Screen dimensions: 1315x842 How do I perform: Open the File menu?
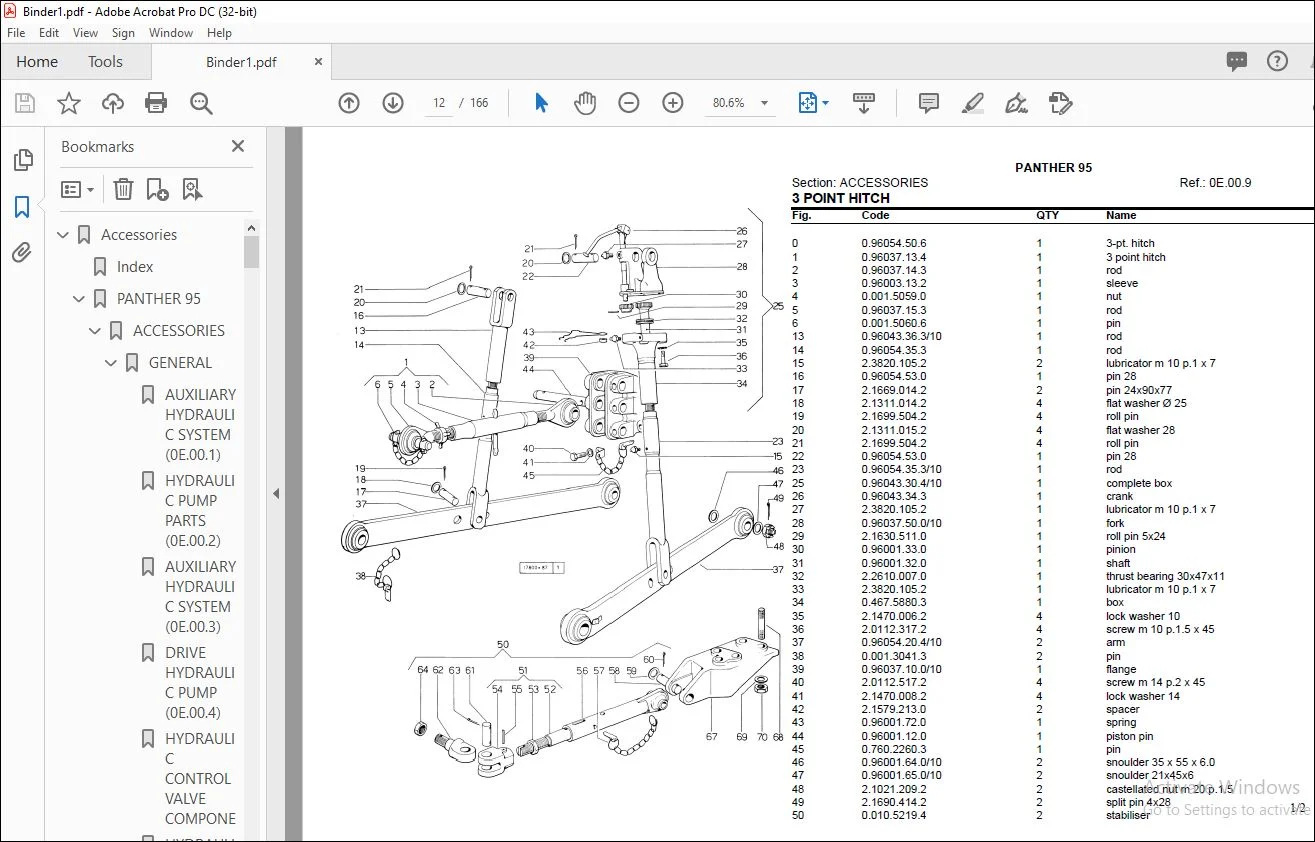pos(16,33)
